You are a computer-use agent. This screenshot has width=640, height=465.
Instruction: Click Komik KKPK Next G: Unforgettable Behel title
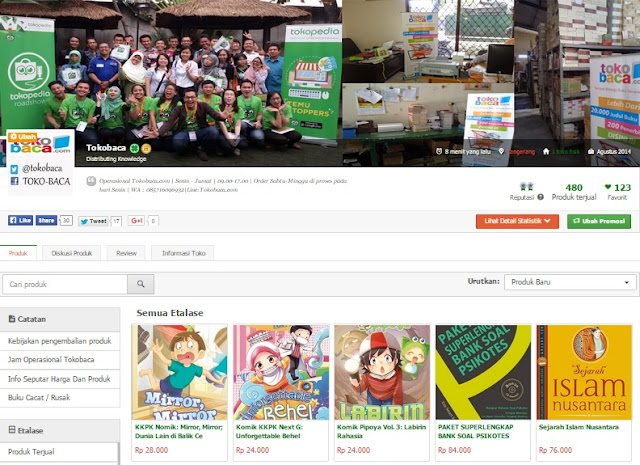coord(269,431)
